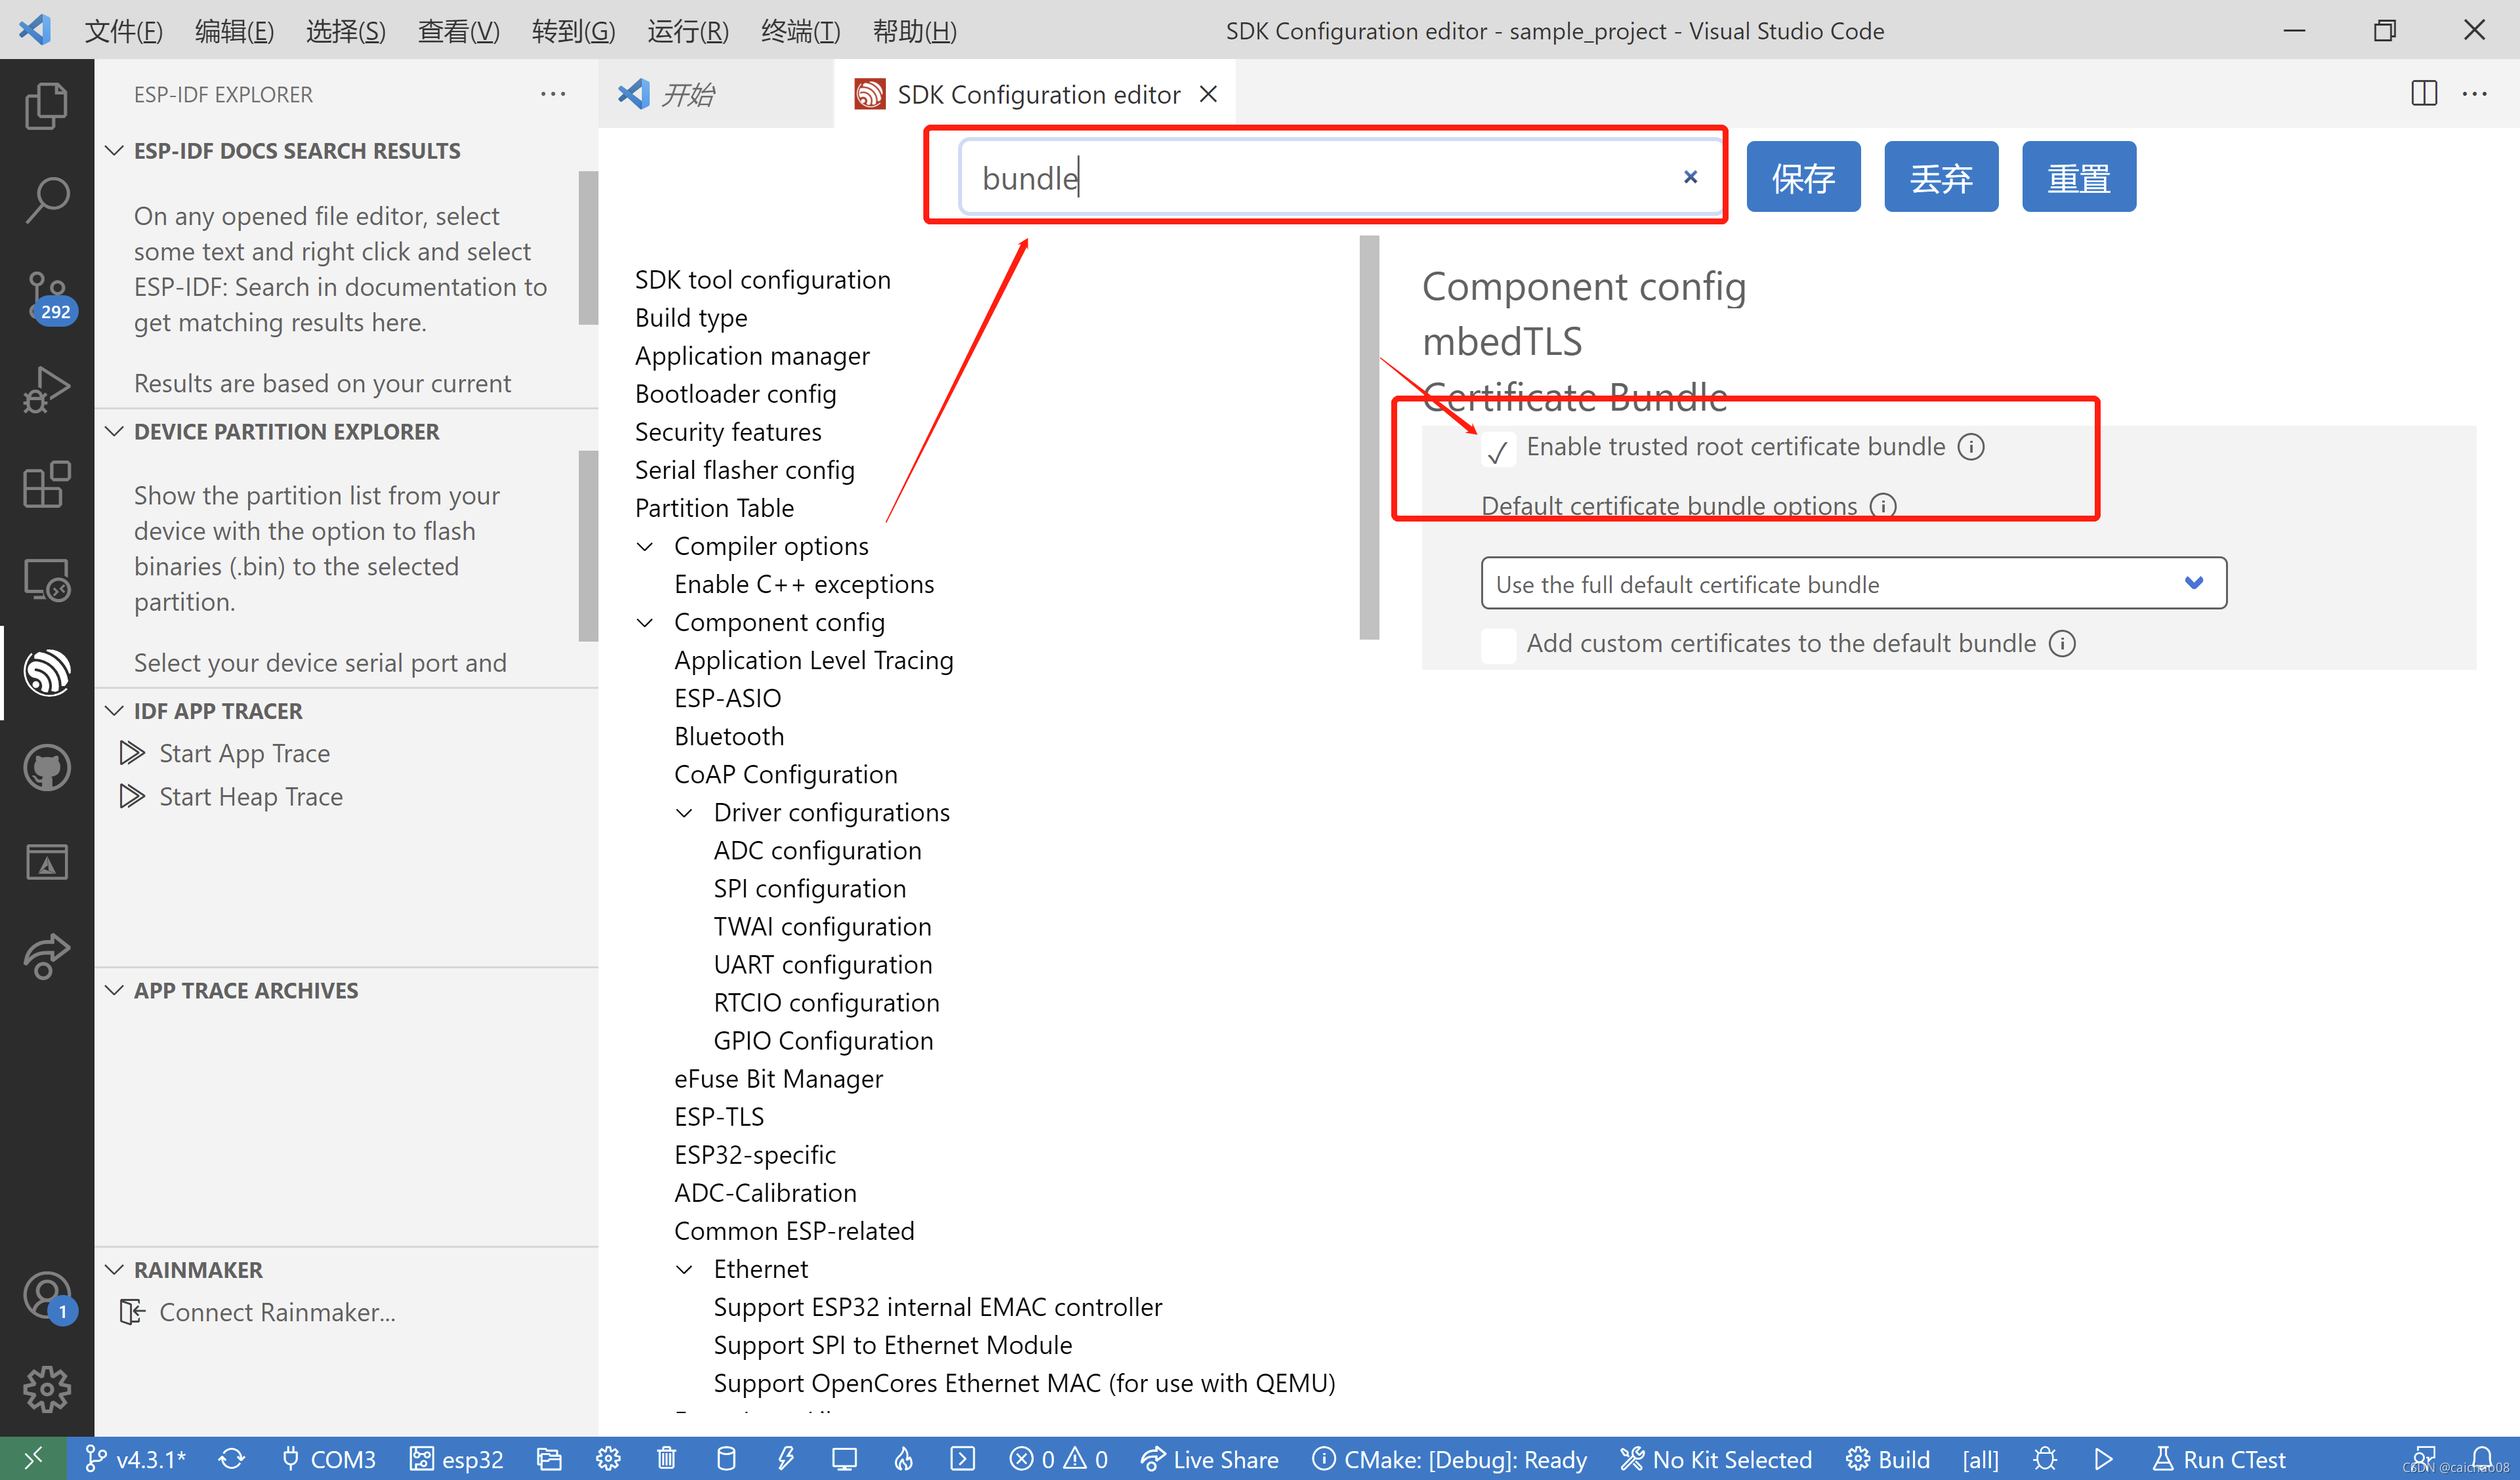Click the config tree vertical scrollbar
This screenshot has width=2520, height=1480.
1369,438
